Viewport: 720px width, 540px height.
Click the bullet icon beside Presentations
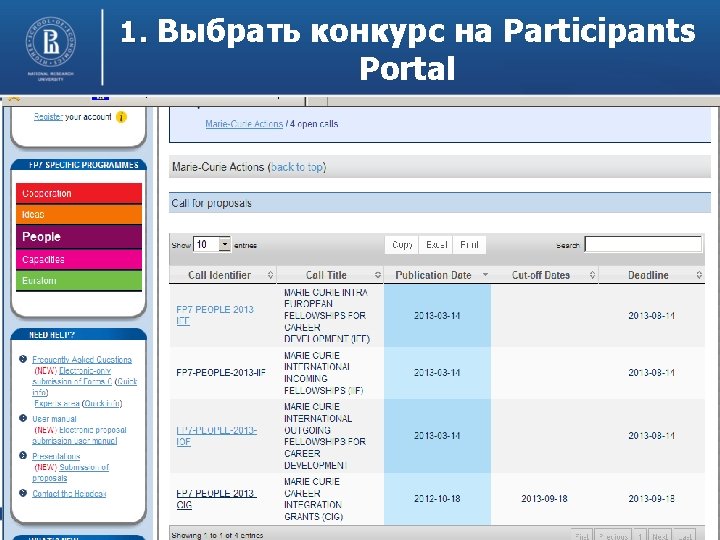pos(23,456)
